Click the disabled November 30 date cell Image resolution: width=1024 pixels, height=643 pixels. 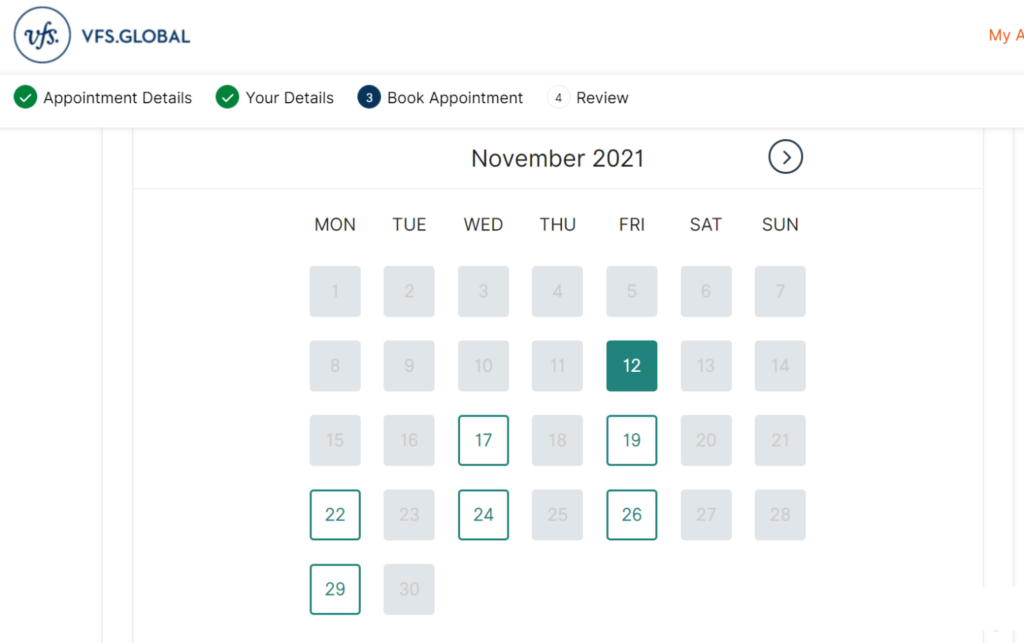[x=409, y=589]
